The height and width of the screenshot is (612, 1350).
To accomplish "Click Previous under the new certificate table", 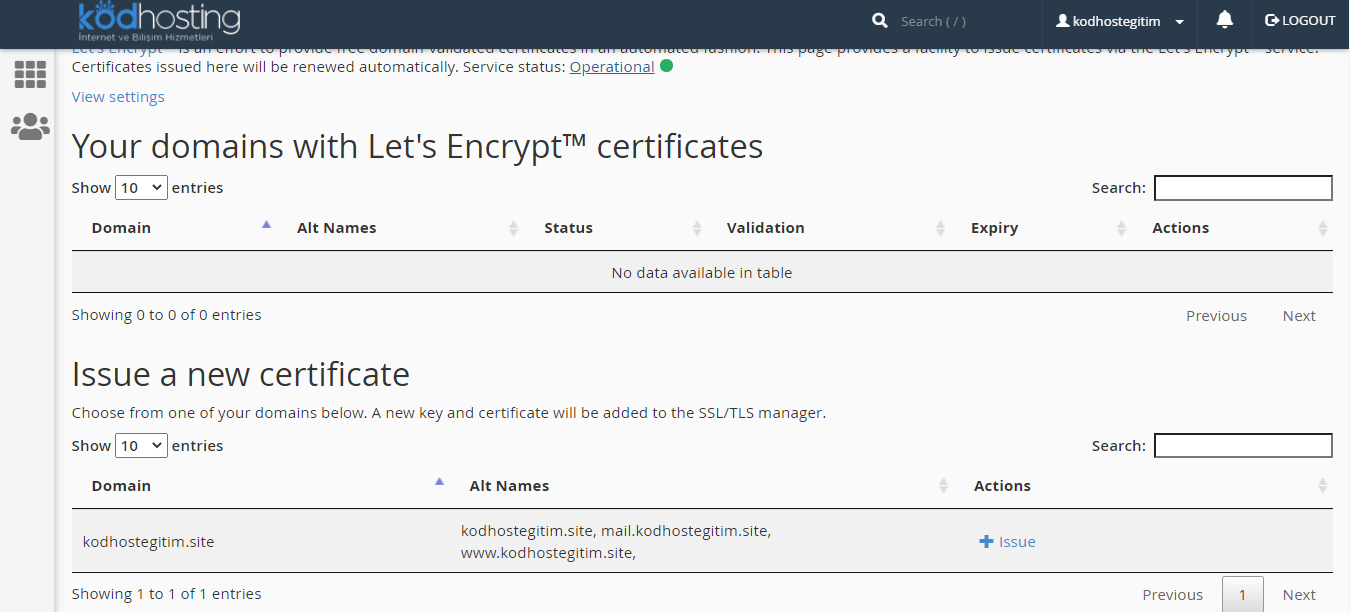I will tap(1172, 595).
